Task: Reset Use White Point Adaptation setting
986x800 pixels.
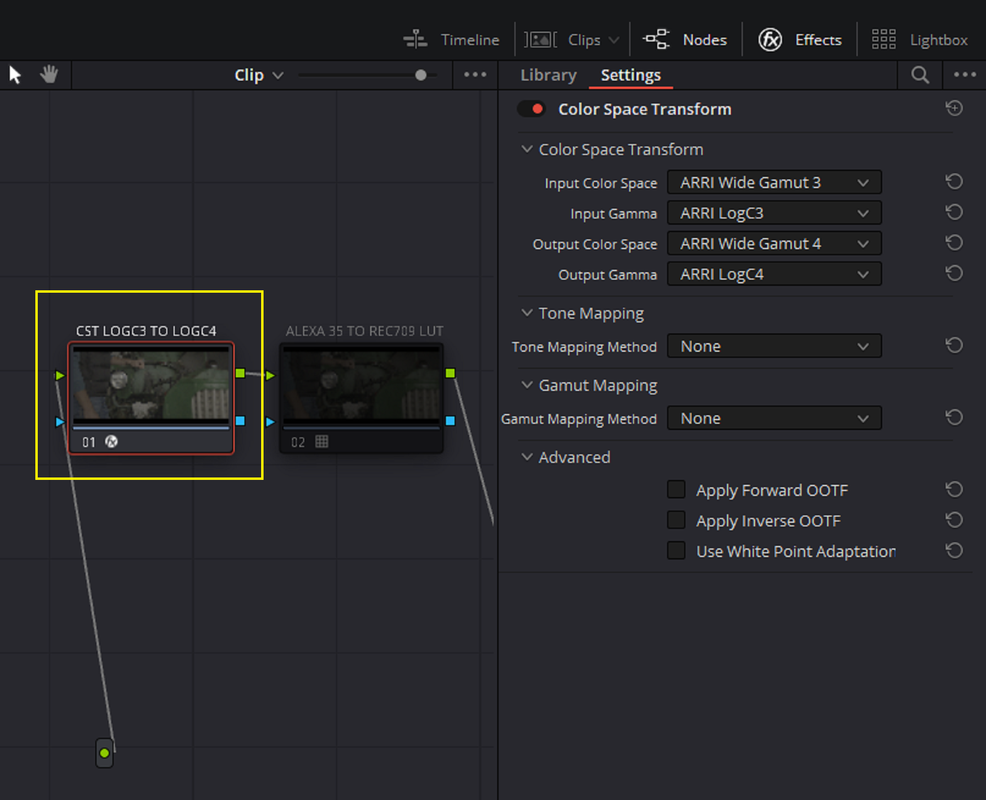Action: (x=954, y=551)
